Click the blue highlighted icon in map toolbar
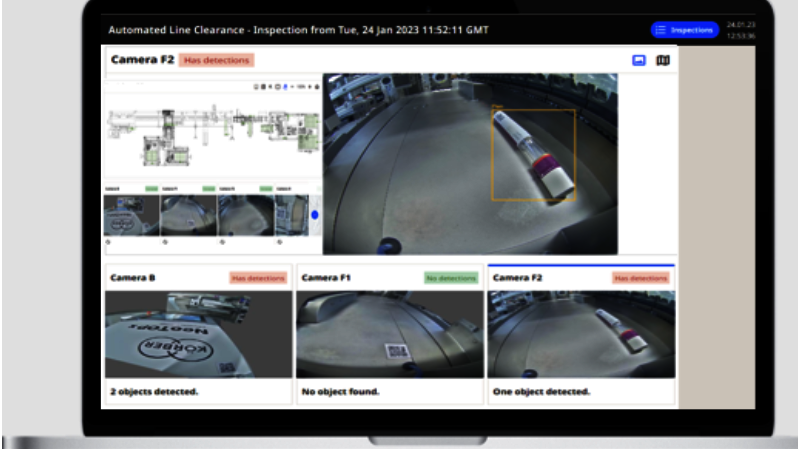The width and height of the screenshot is (798, 449). 287,87
